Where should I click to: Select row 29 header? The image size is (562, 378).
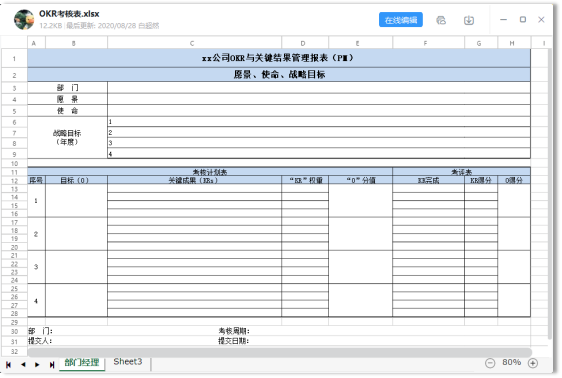14,322
